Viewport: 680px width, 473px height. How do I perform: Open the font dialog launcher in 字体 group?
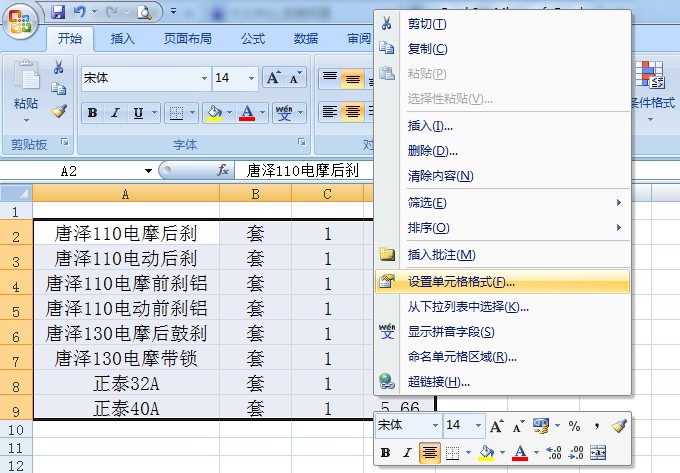[x=301, y=142]
